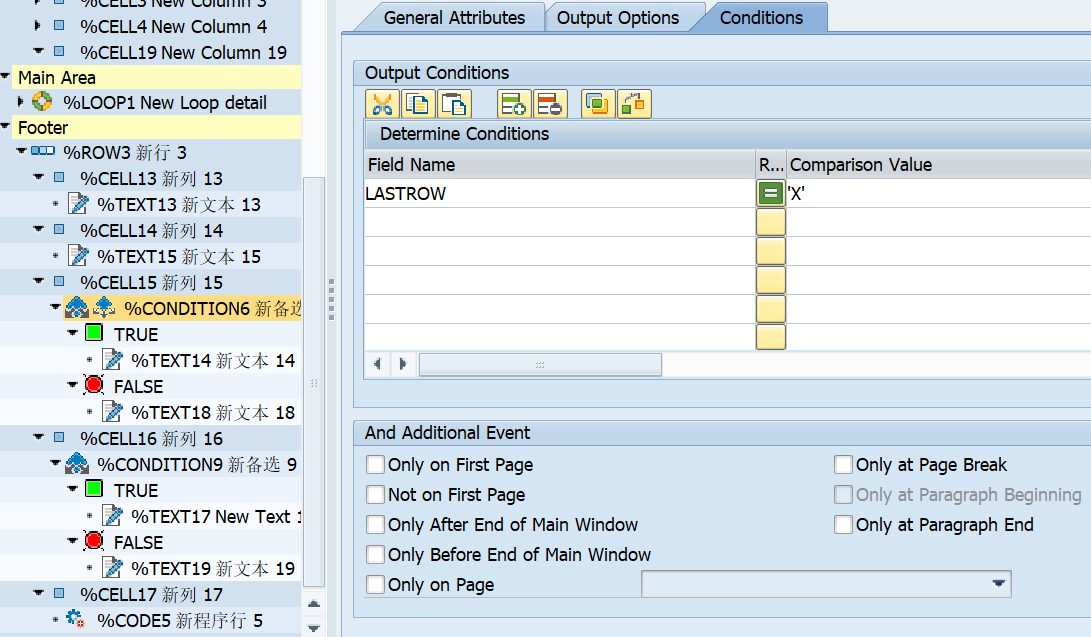The height and width of the screenshot is (637, 1091).
Task: Switch to the General Attributes tab
Action: [458, 17]
